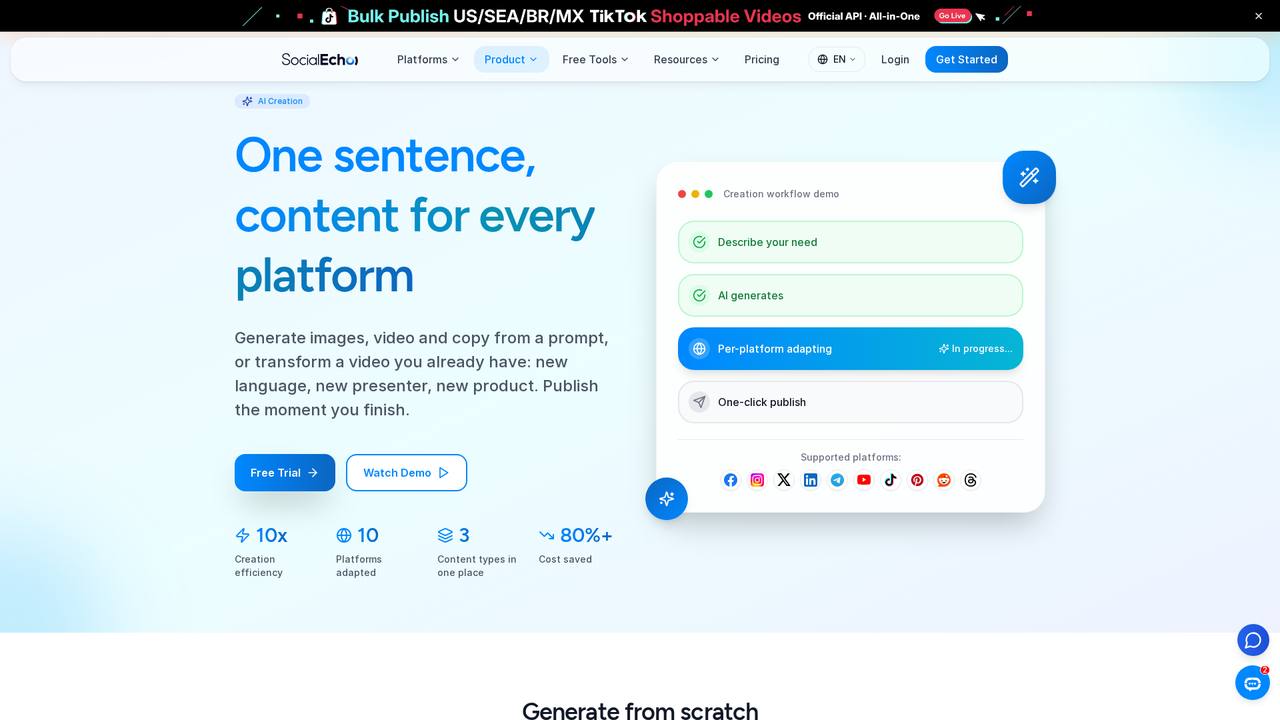Open the EN language selector
Viewport: 1280px width, 720px height.
pyautogui.click(x=837, y=59)
